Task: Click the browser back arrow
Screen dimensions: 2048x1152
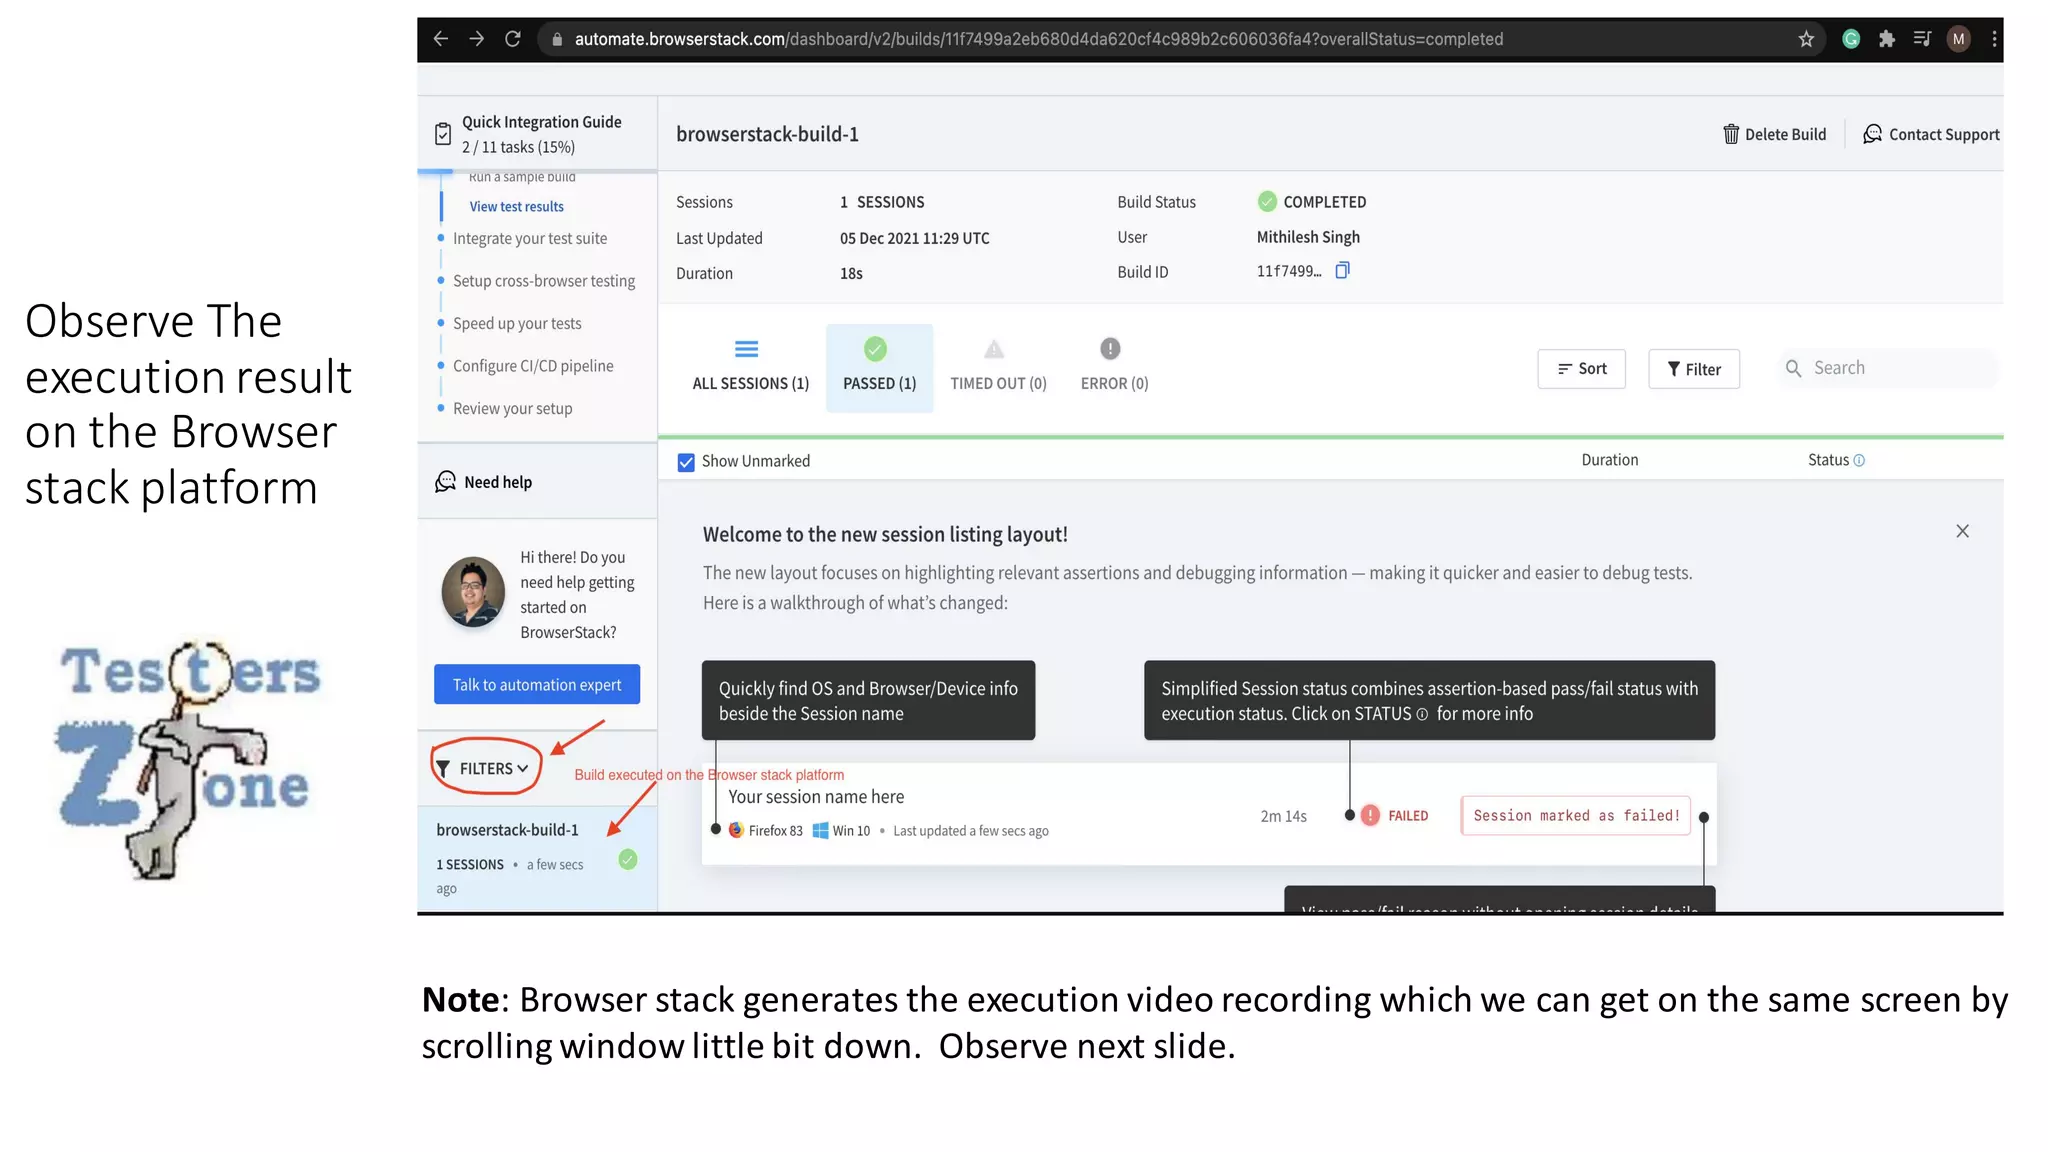Action: pos(440,39)
